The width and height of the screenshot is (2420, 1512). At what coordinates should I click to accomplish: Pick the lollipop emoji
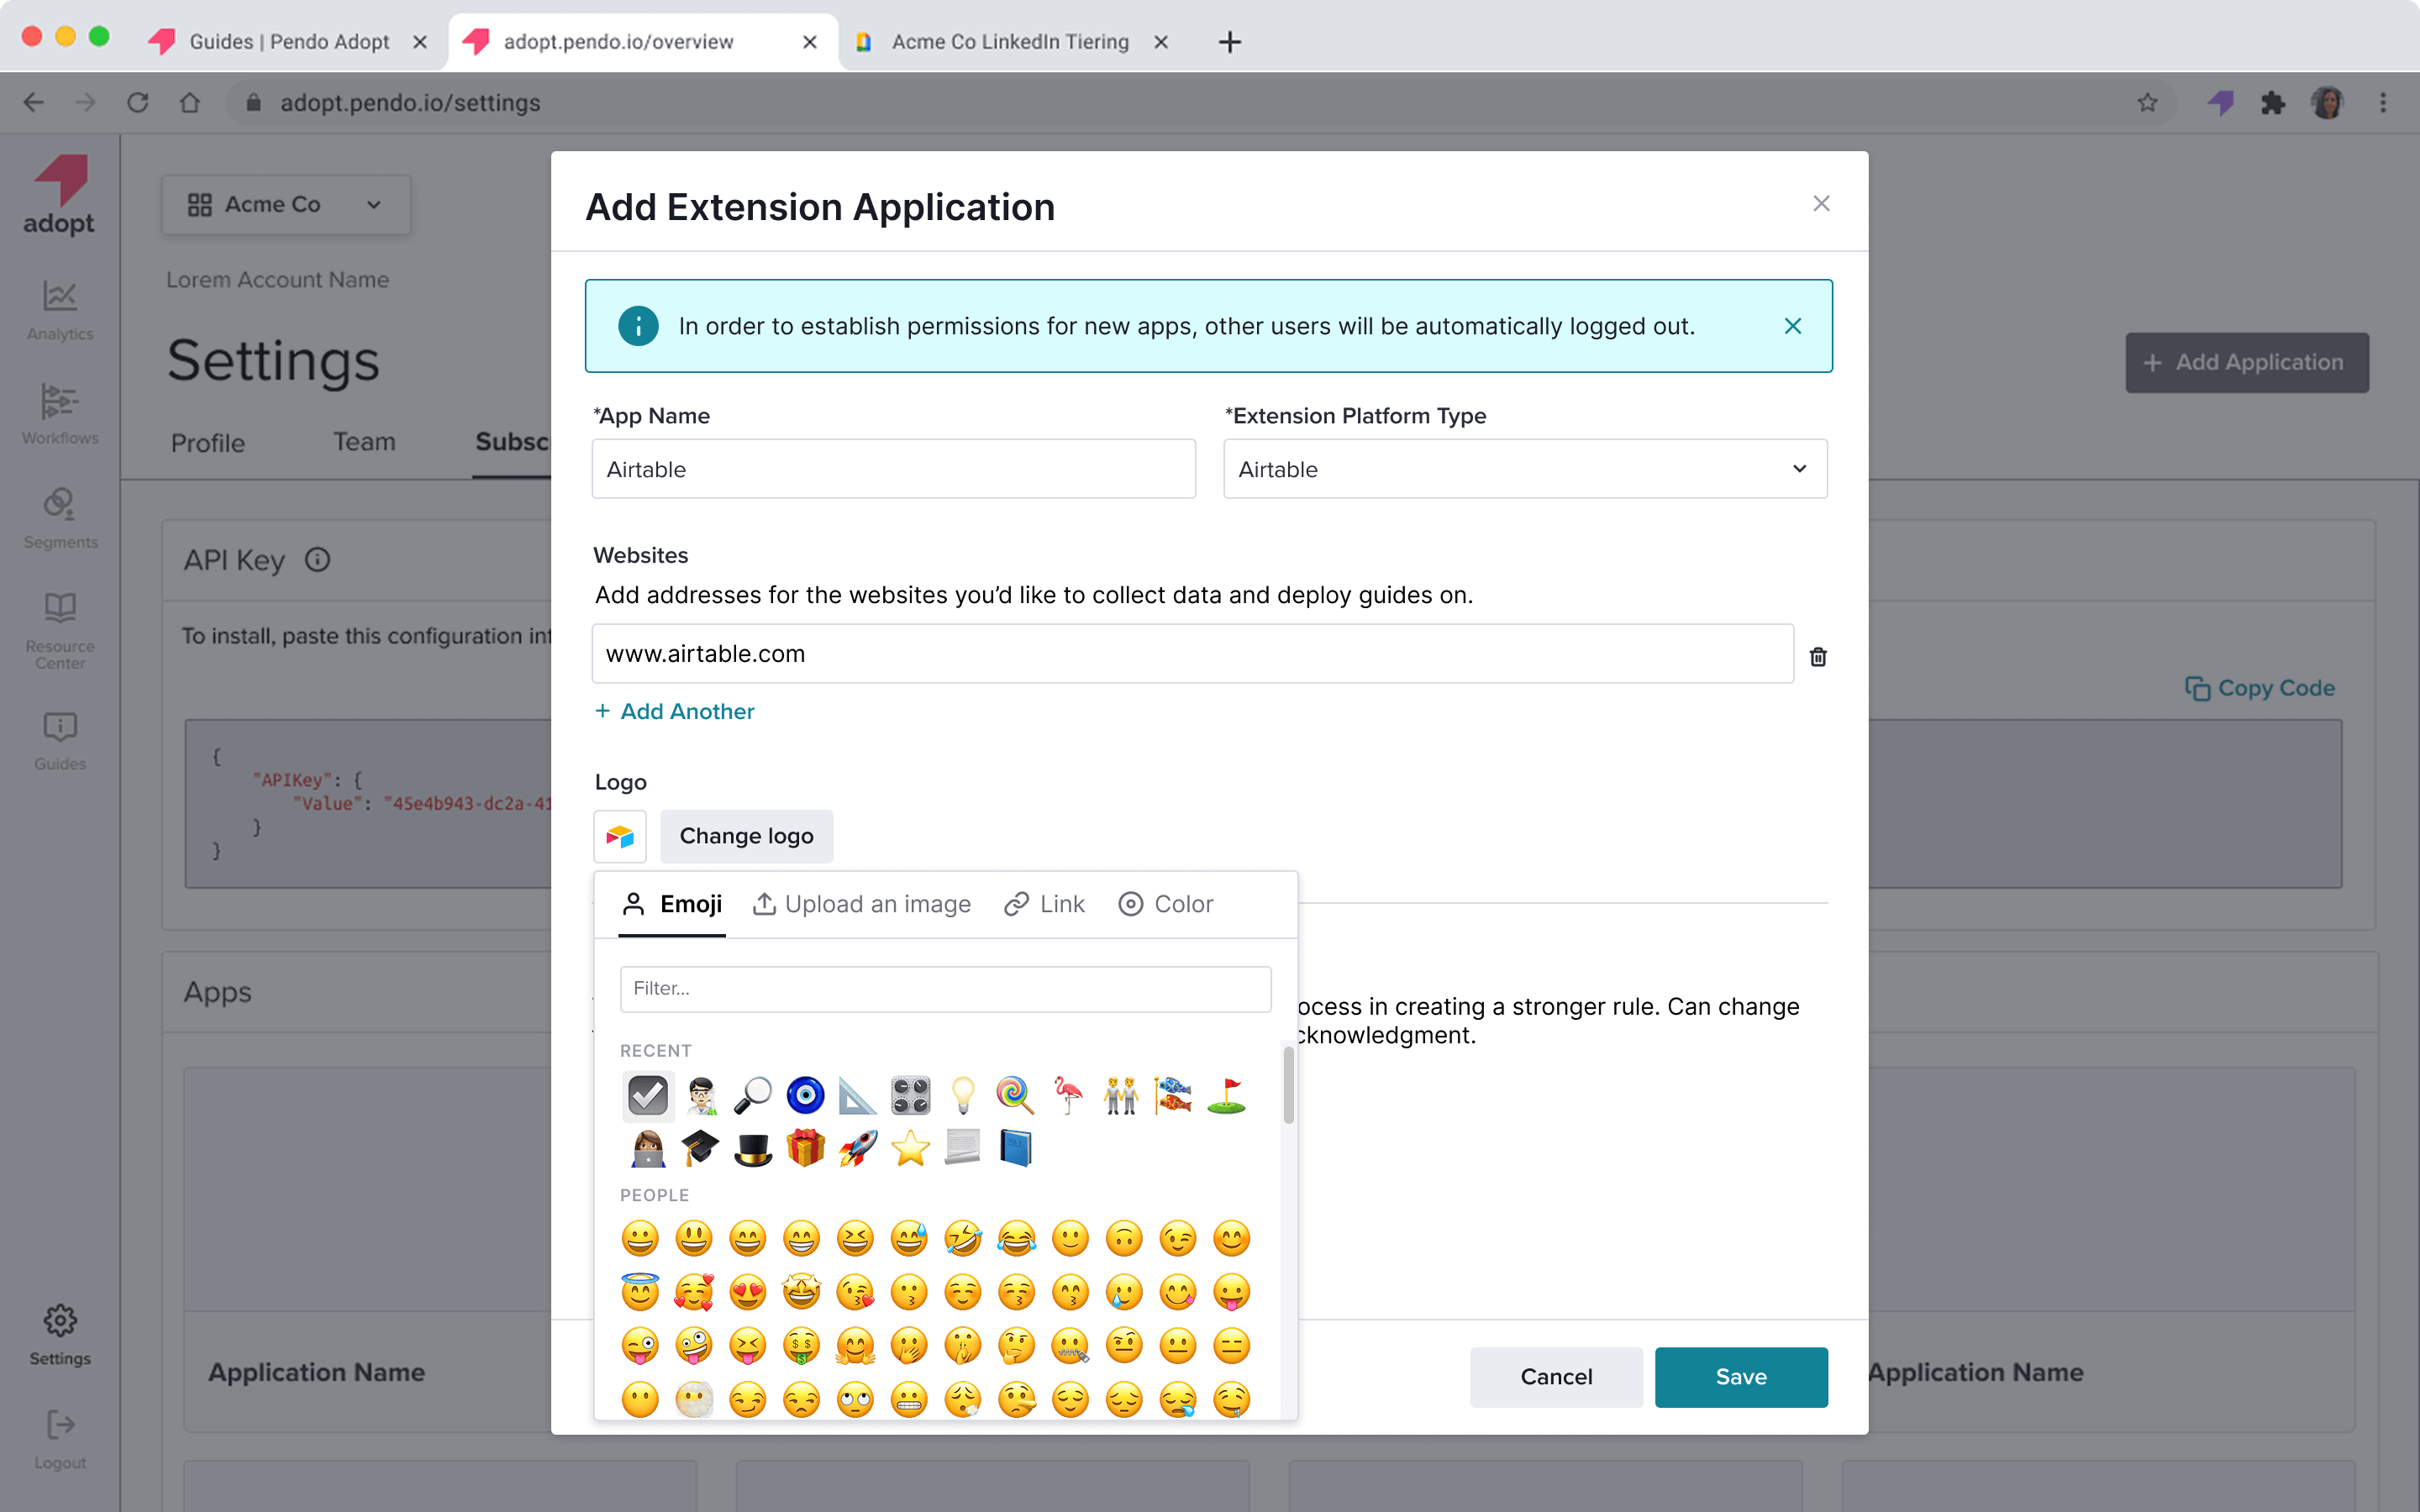(1015, 1095)
